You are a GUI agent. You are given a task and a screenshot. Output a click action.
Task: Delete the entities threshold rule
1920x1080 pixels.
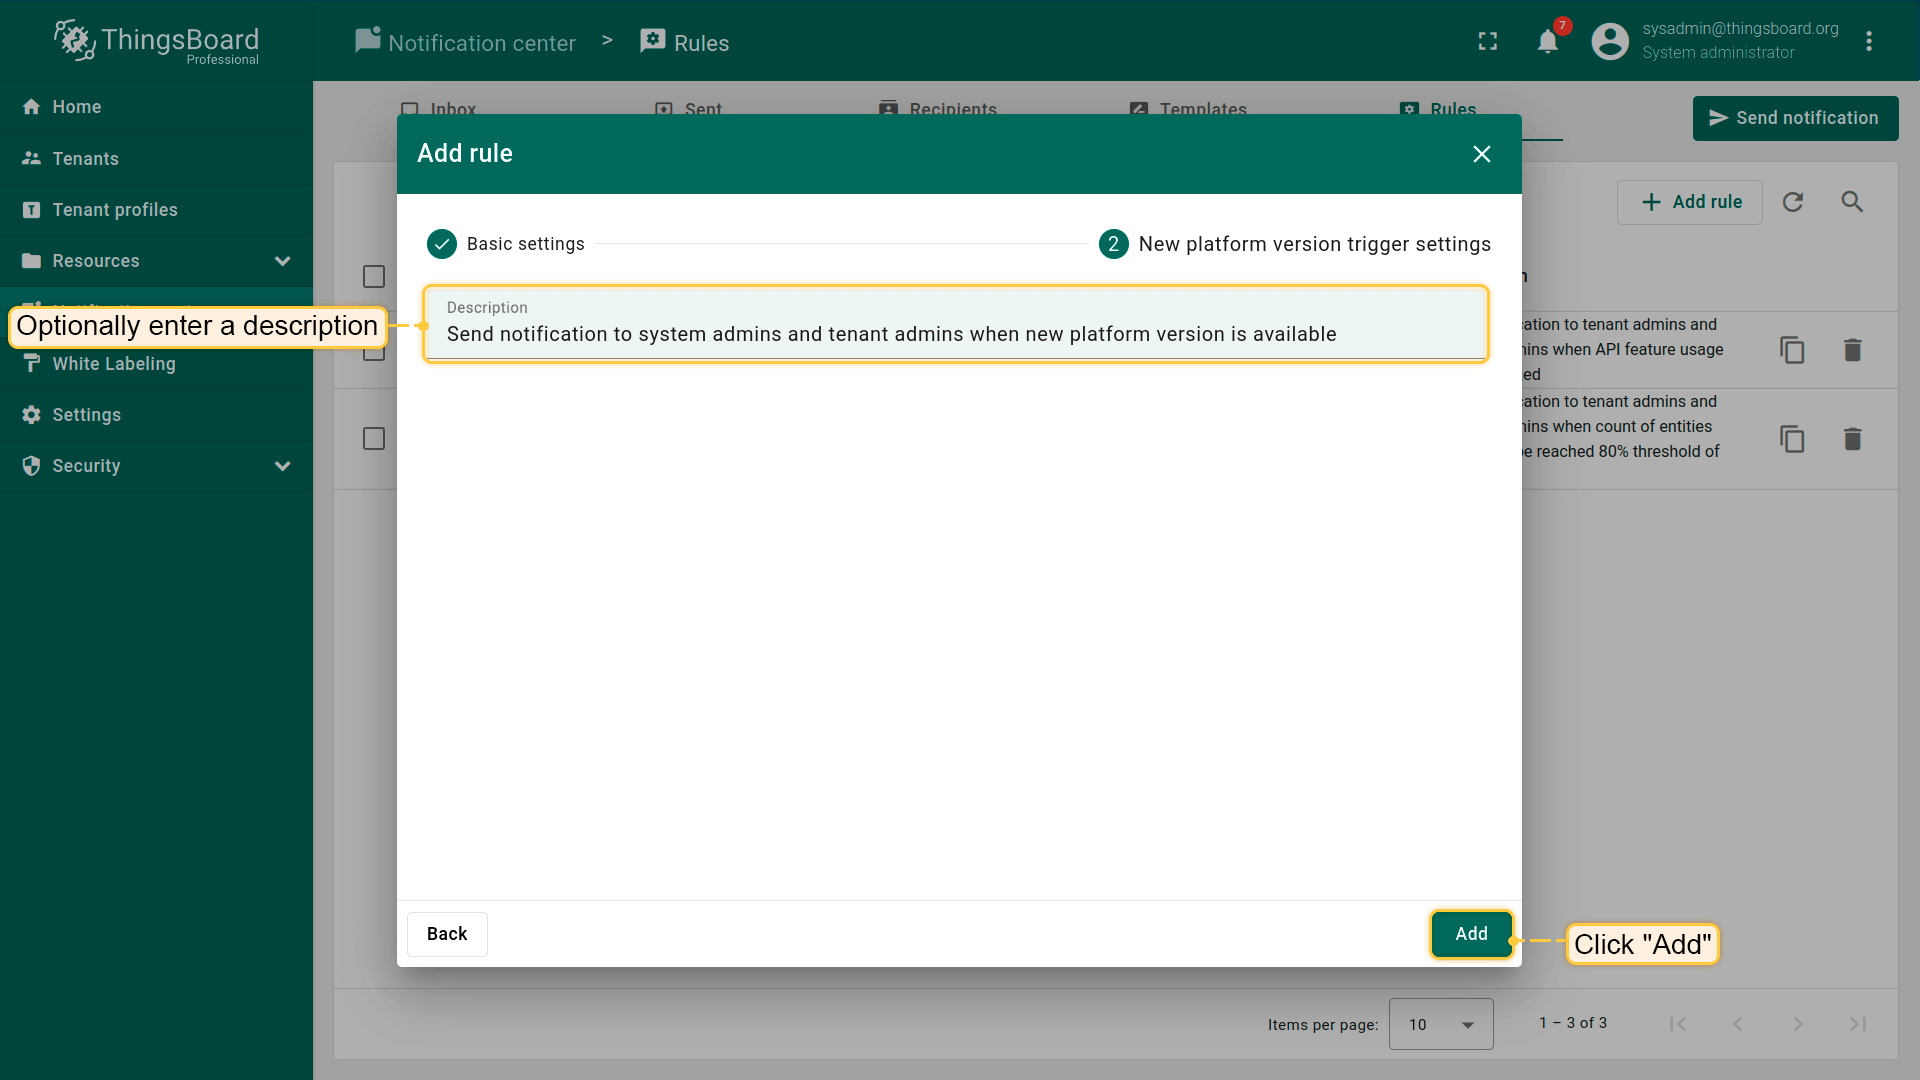[1852, 439]
